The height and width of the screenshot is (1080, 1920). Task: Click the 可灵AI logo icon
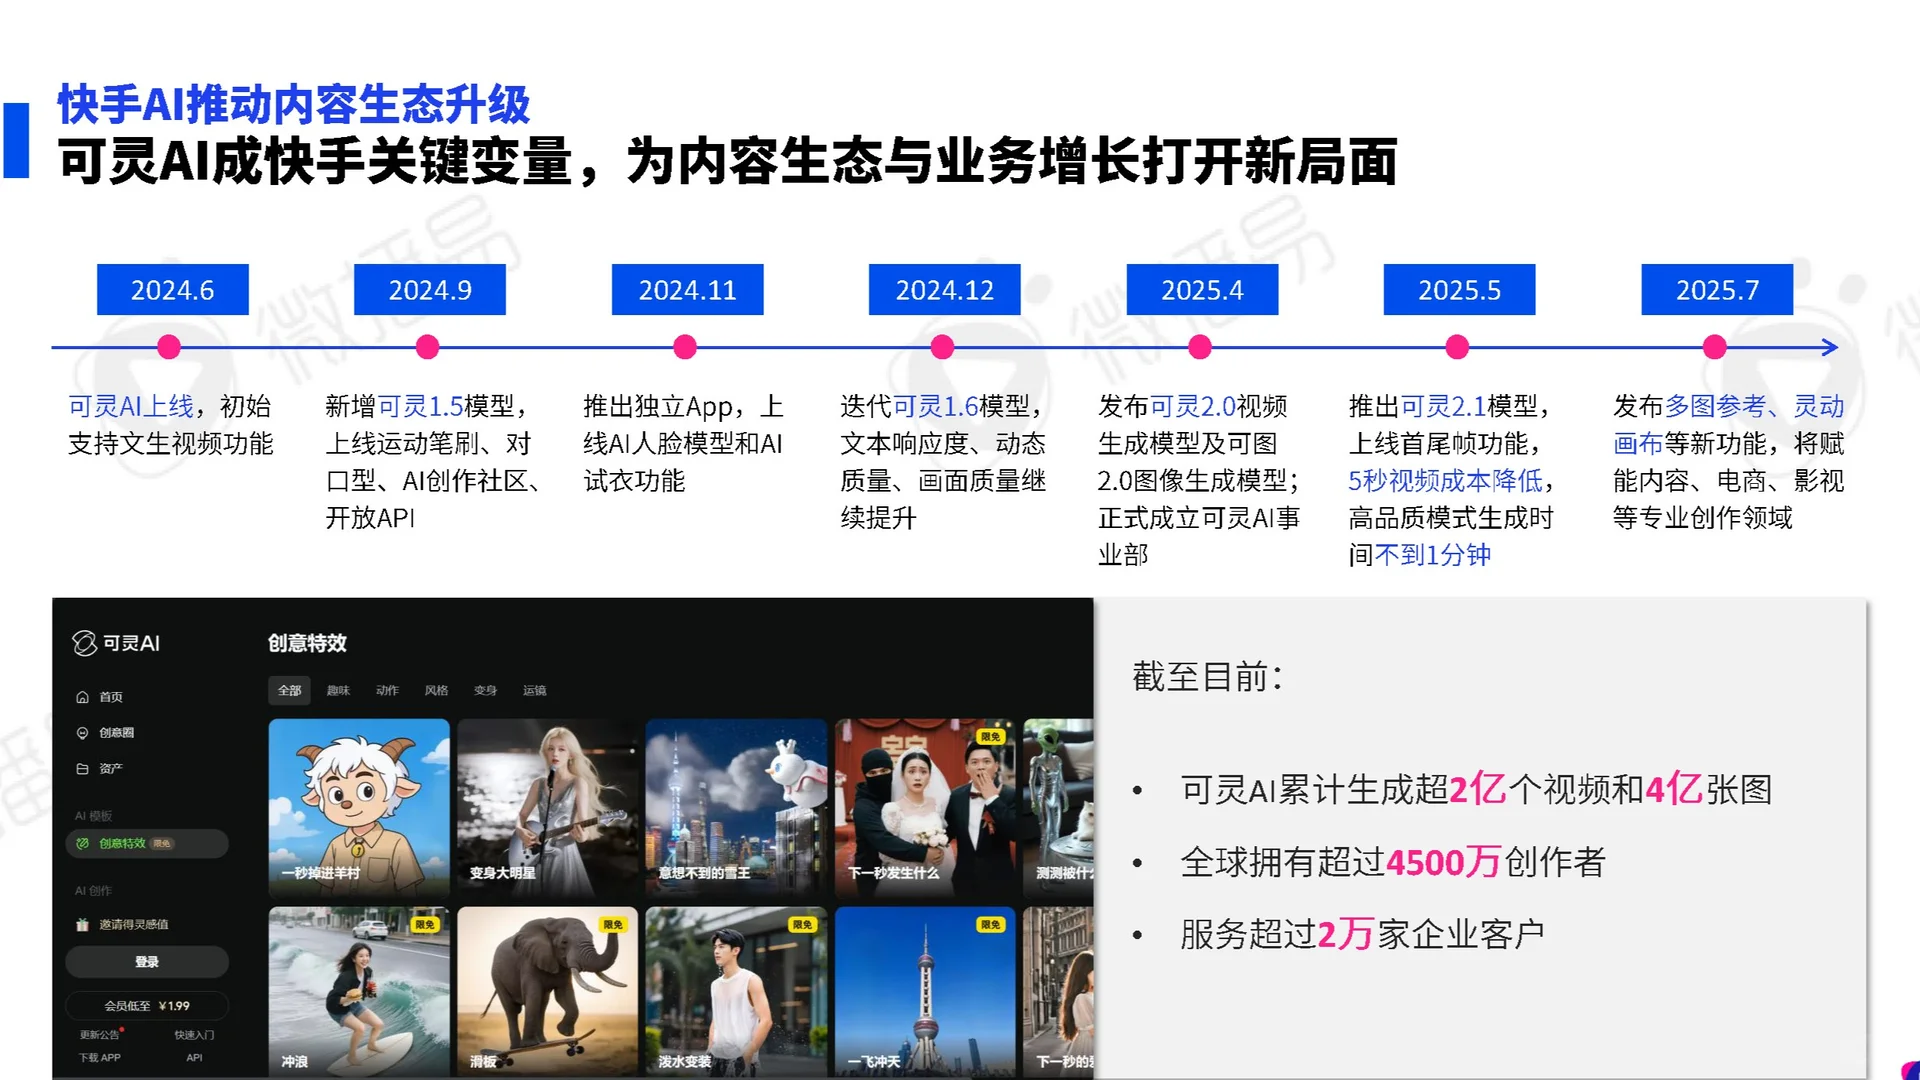[85, 643]
